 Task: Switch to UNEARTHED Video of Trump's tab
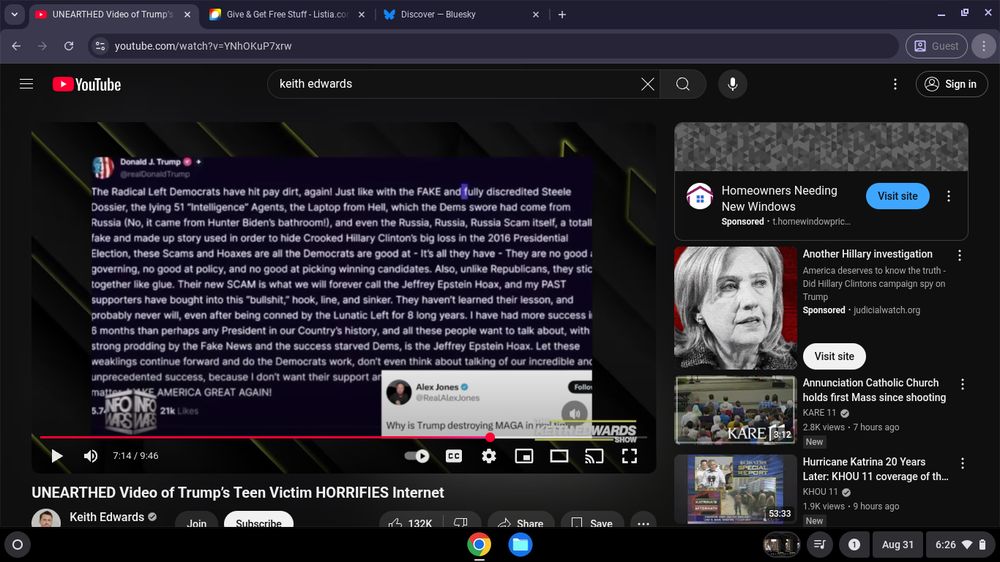pos(112,14)
